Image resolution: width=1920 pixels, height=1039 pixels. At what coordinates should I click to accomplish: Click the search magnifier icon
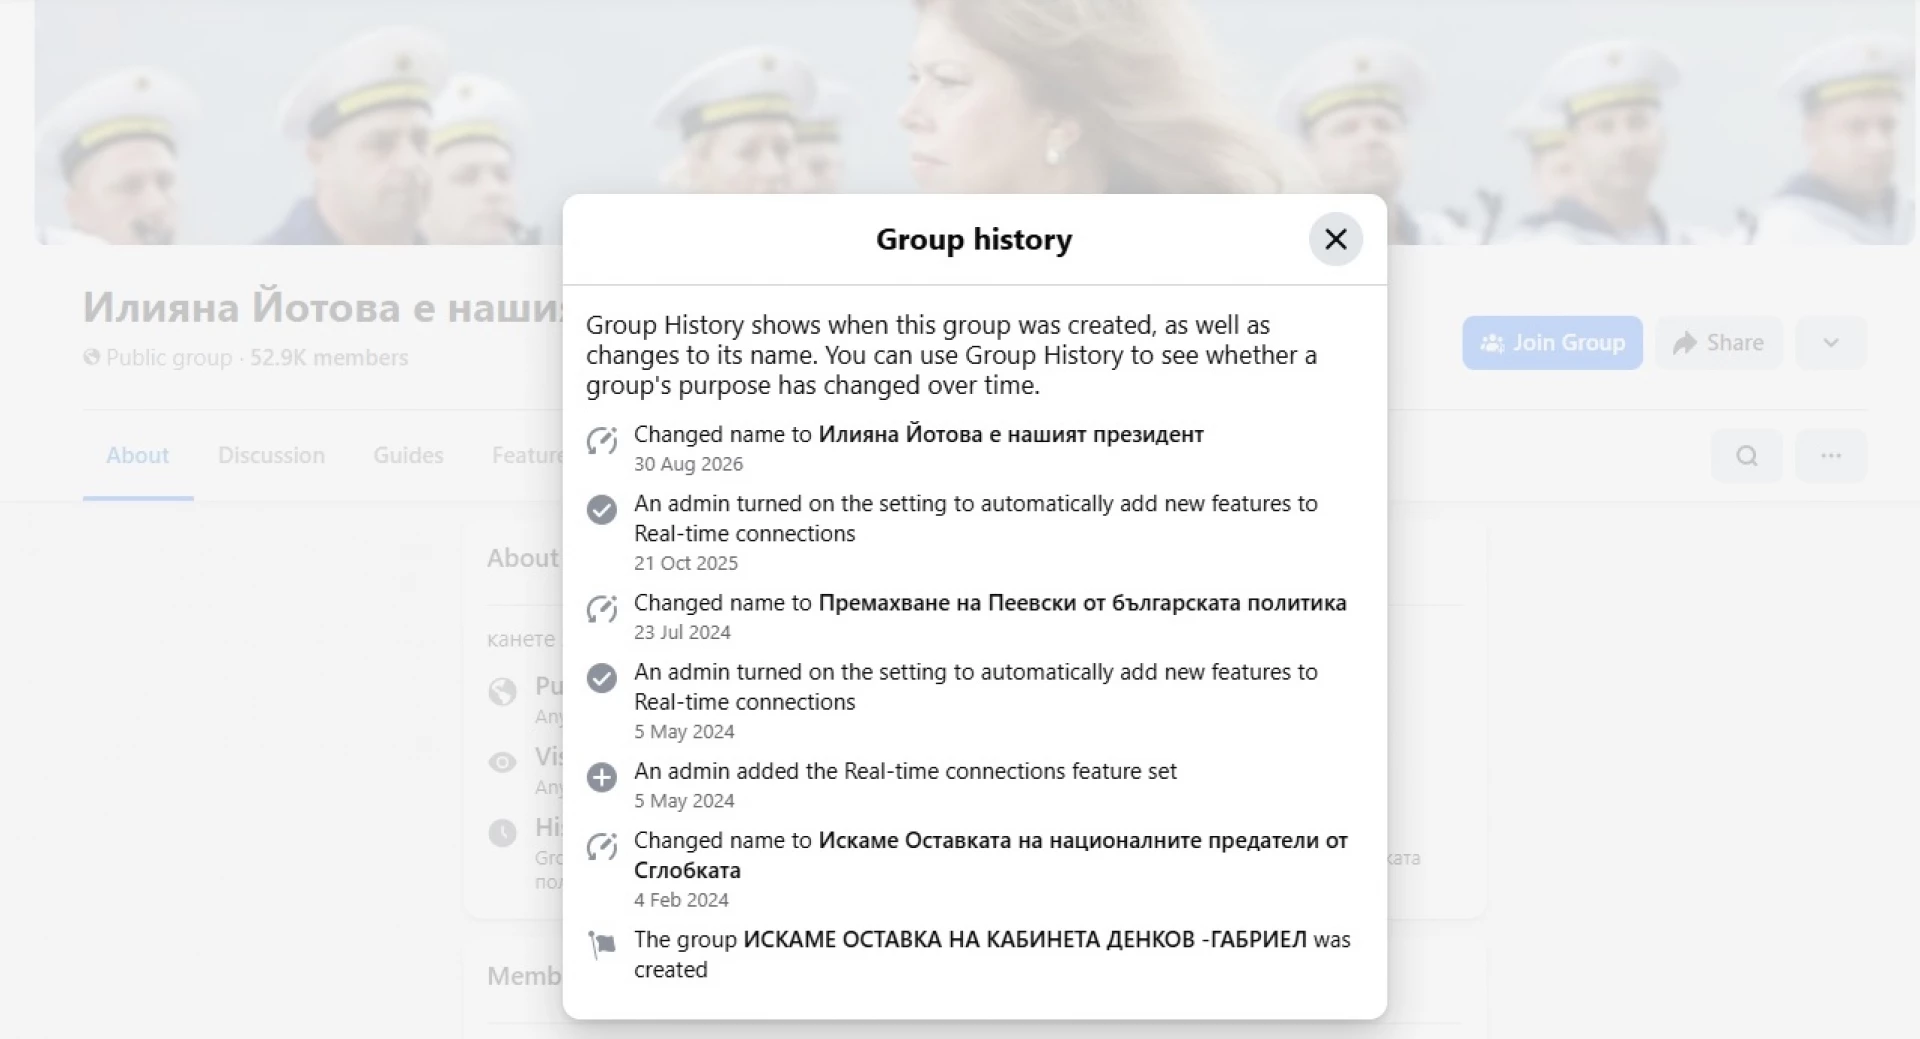tap(1746, 456)
